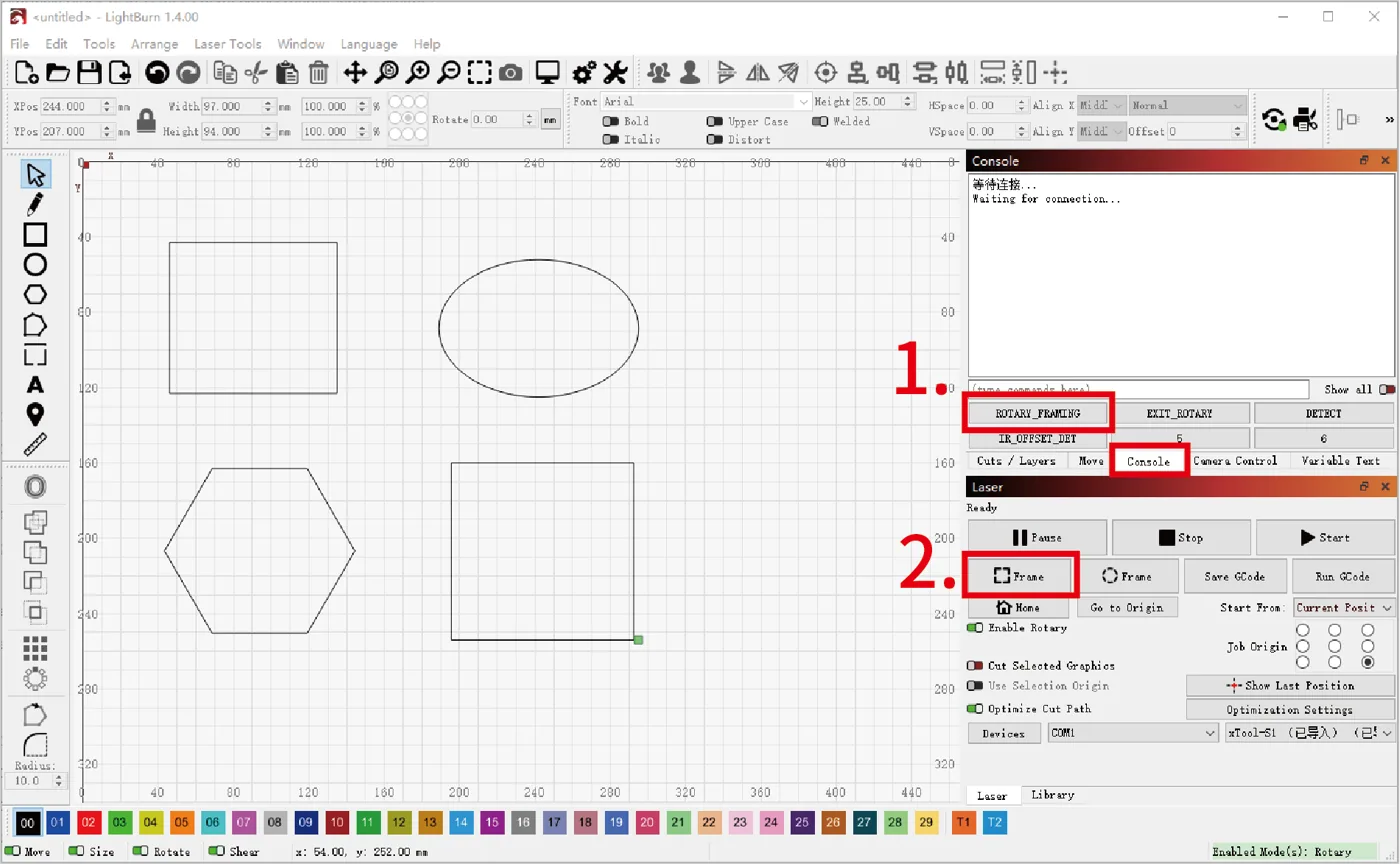Toggle the Welded text switch

click(x=820, y=121)
